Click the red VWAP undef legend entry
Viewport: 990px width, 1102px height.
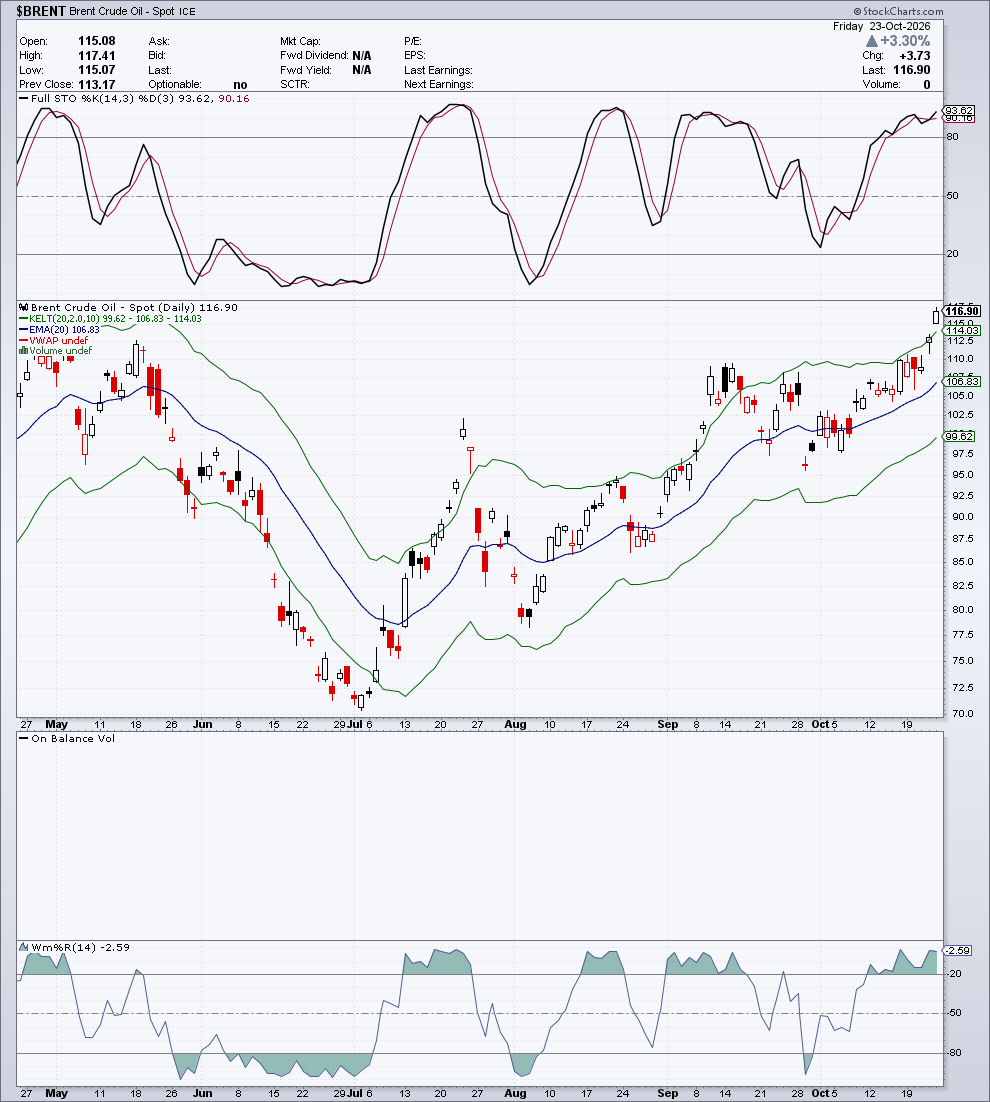coord(54,340)
